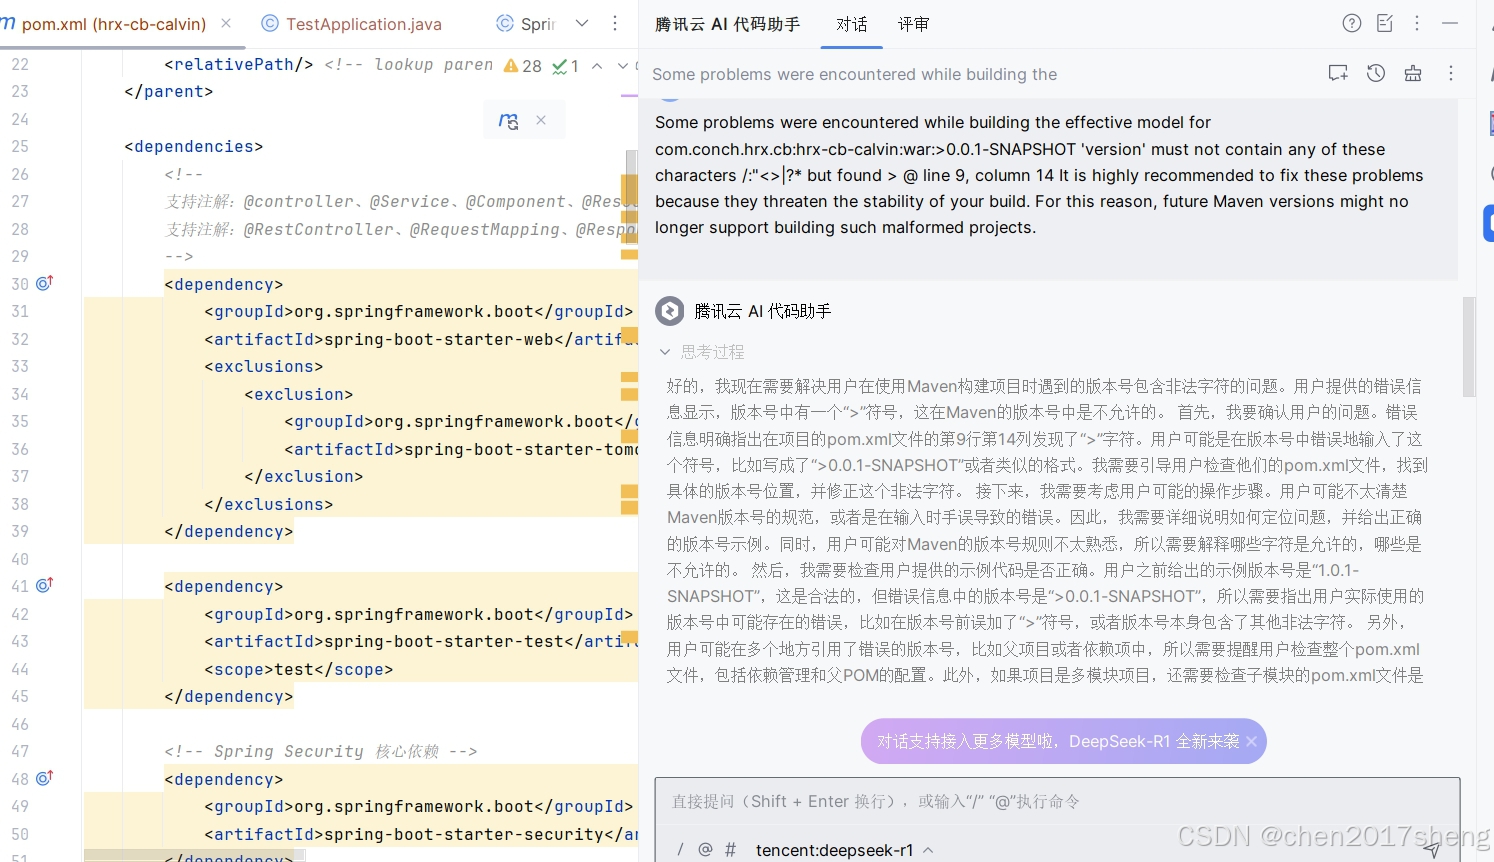Close the DeepSeek-R1 announcement banner
Screen dimensions: 1494x862
pyautogui.click(x=1251, y=741)
